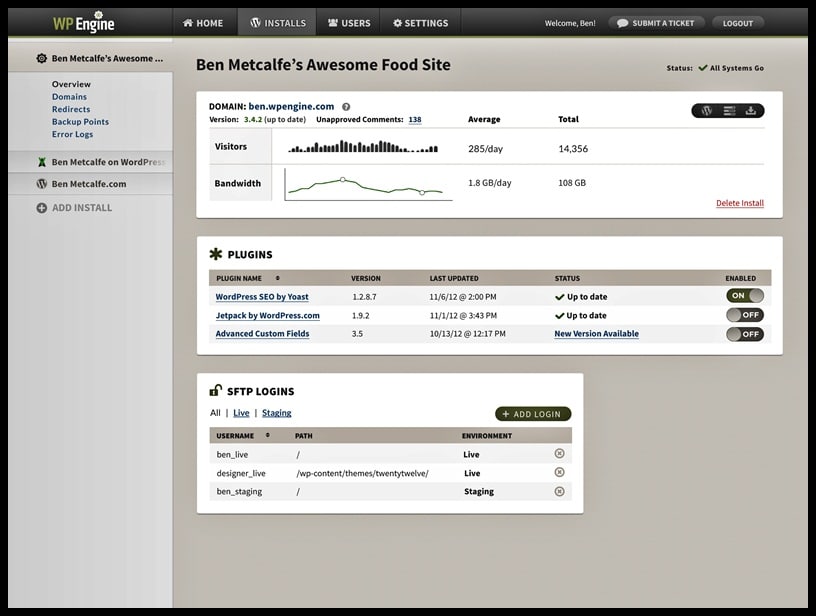Click the checkmark in WordPress SEO status
The width and height of the screenshot is (816, 616).
click(x=559, y=297)
